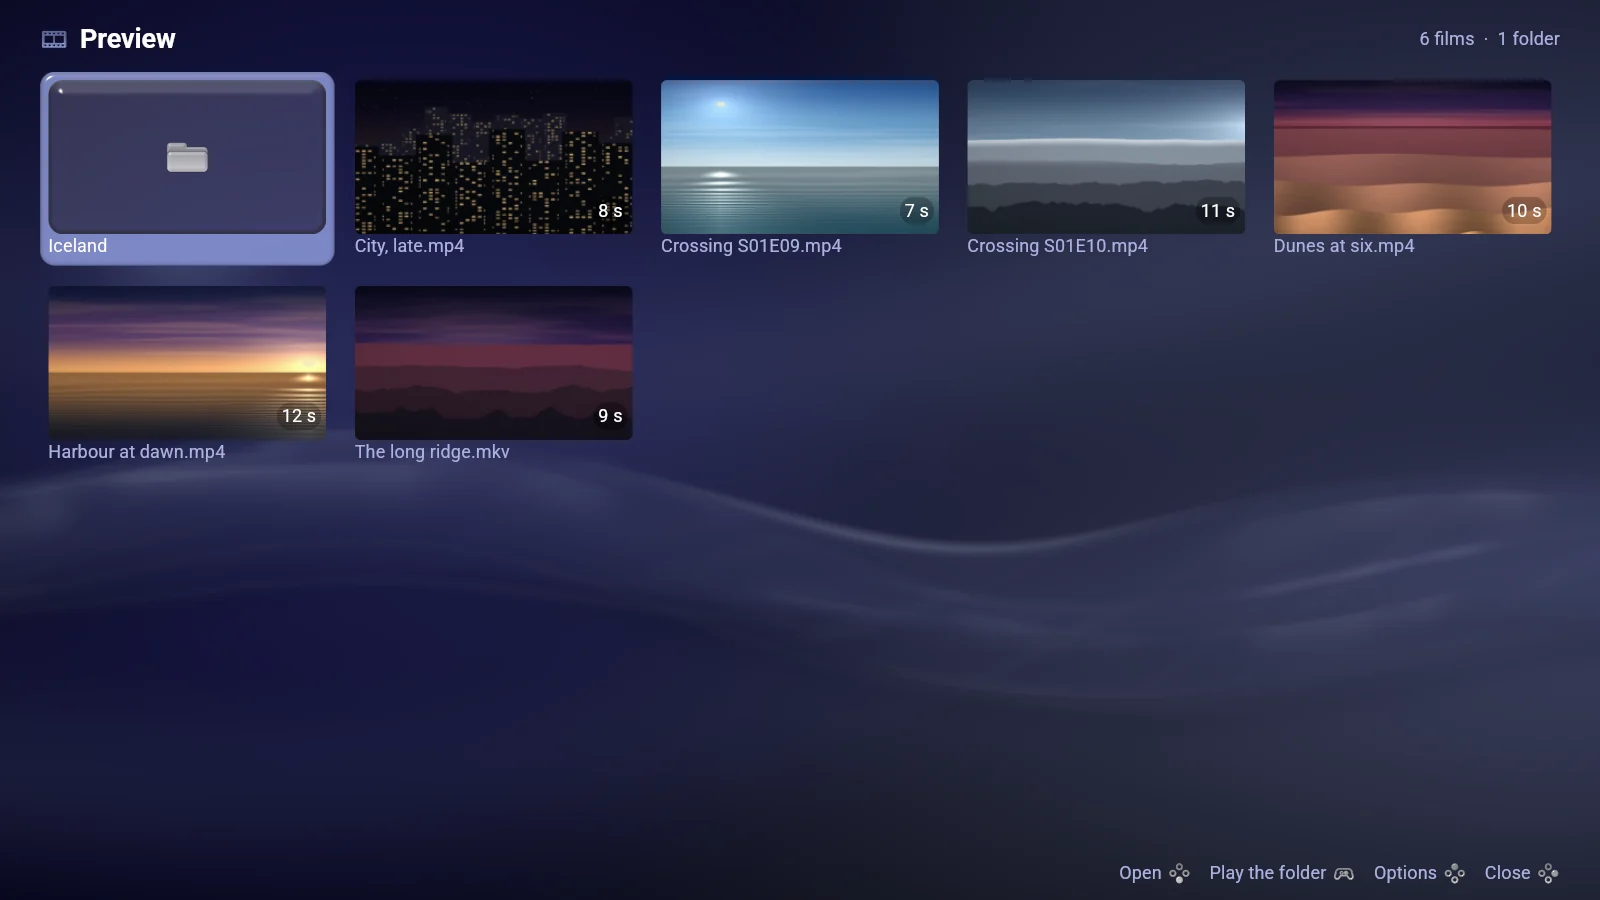Image resolution: width=1600 pixels, height=900 pixels.
Task: Click the Crossing S01E09.mp4 file name
Action: pyautogui.click(x=751, y=246)
